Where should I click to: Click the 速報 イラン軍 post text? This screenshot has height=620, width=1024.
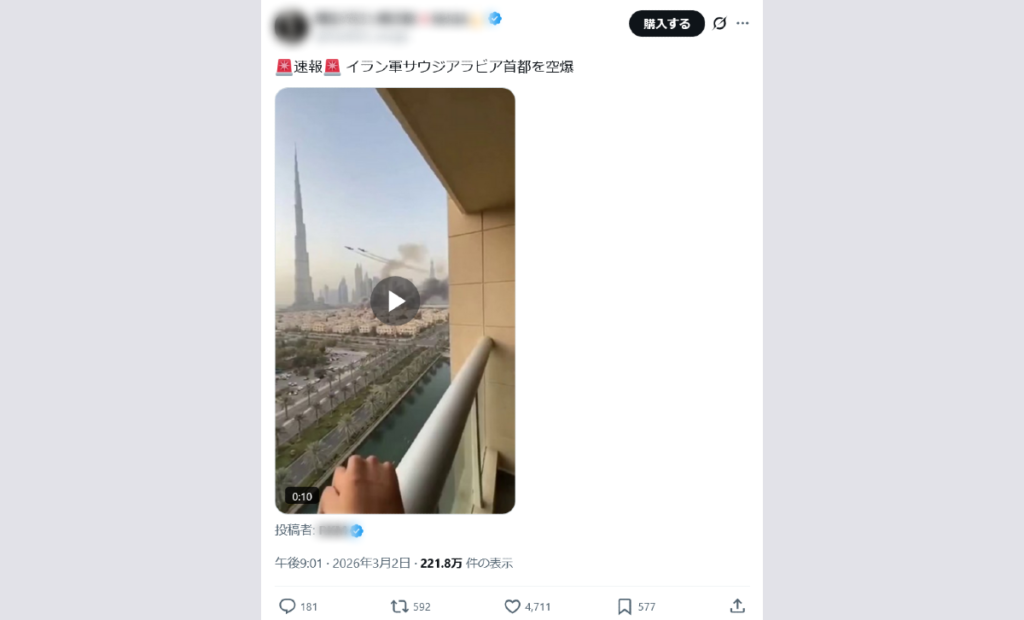424,67
